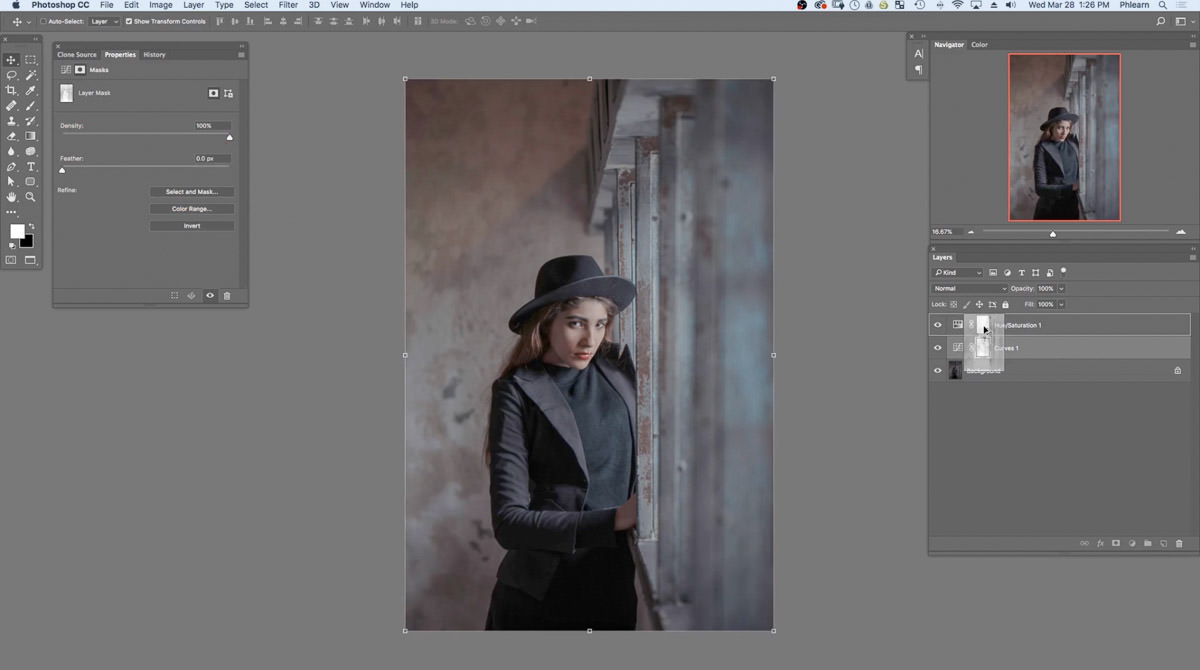
Task: Select the Rectangular Marquee tool
Action: click(30, 60)
